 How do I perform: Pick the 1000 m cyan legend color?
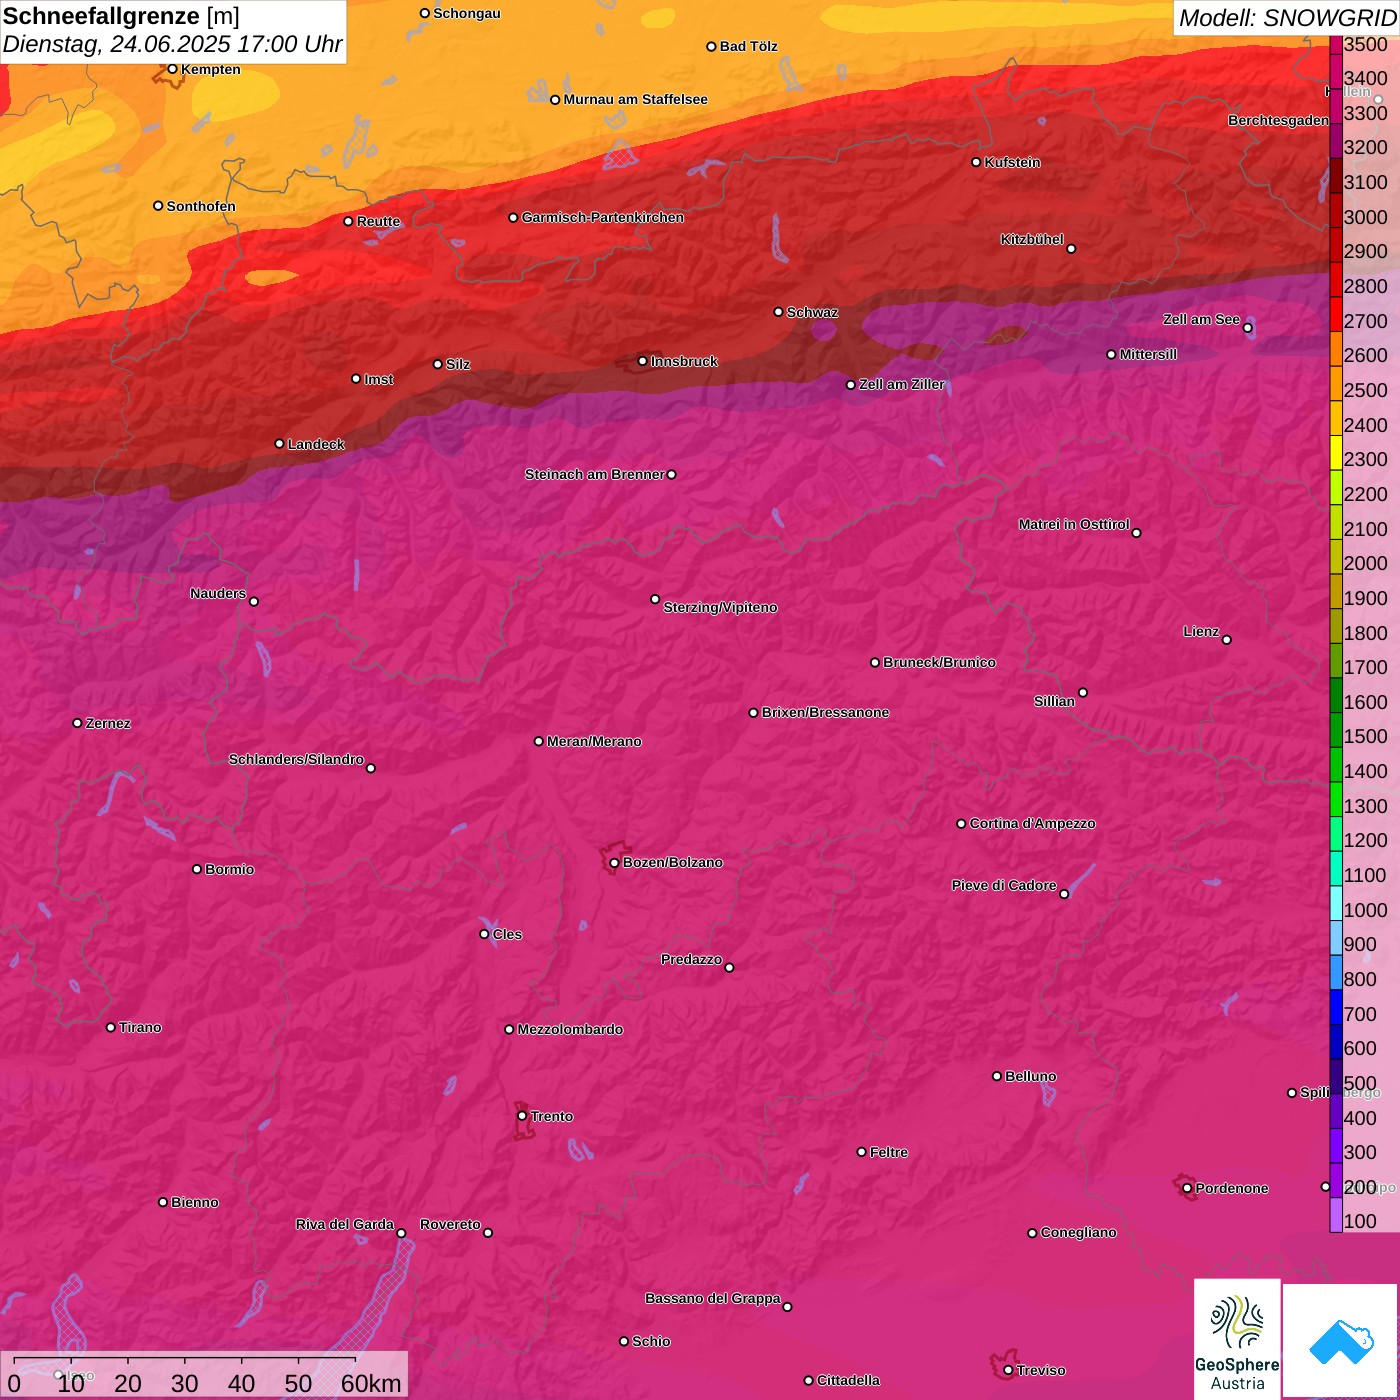point(1336,902)
